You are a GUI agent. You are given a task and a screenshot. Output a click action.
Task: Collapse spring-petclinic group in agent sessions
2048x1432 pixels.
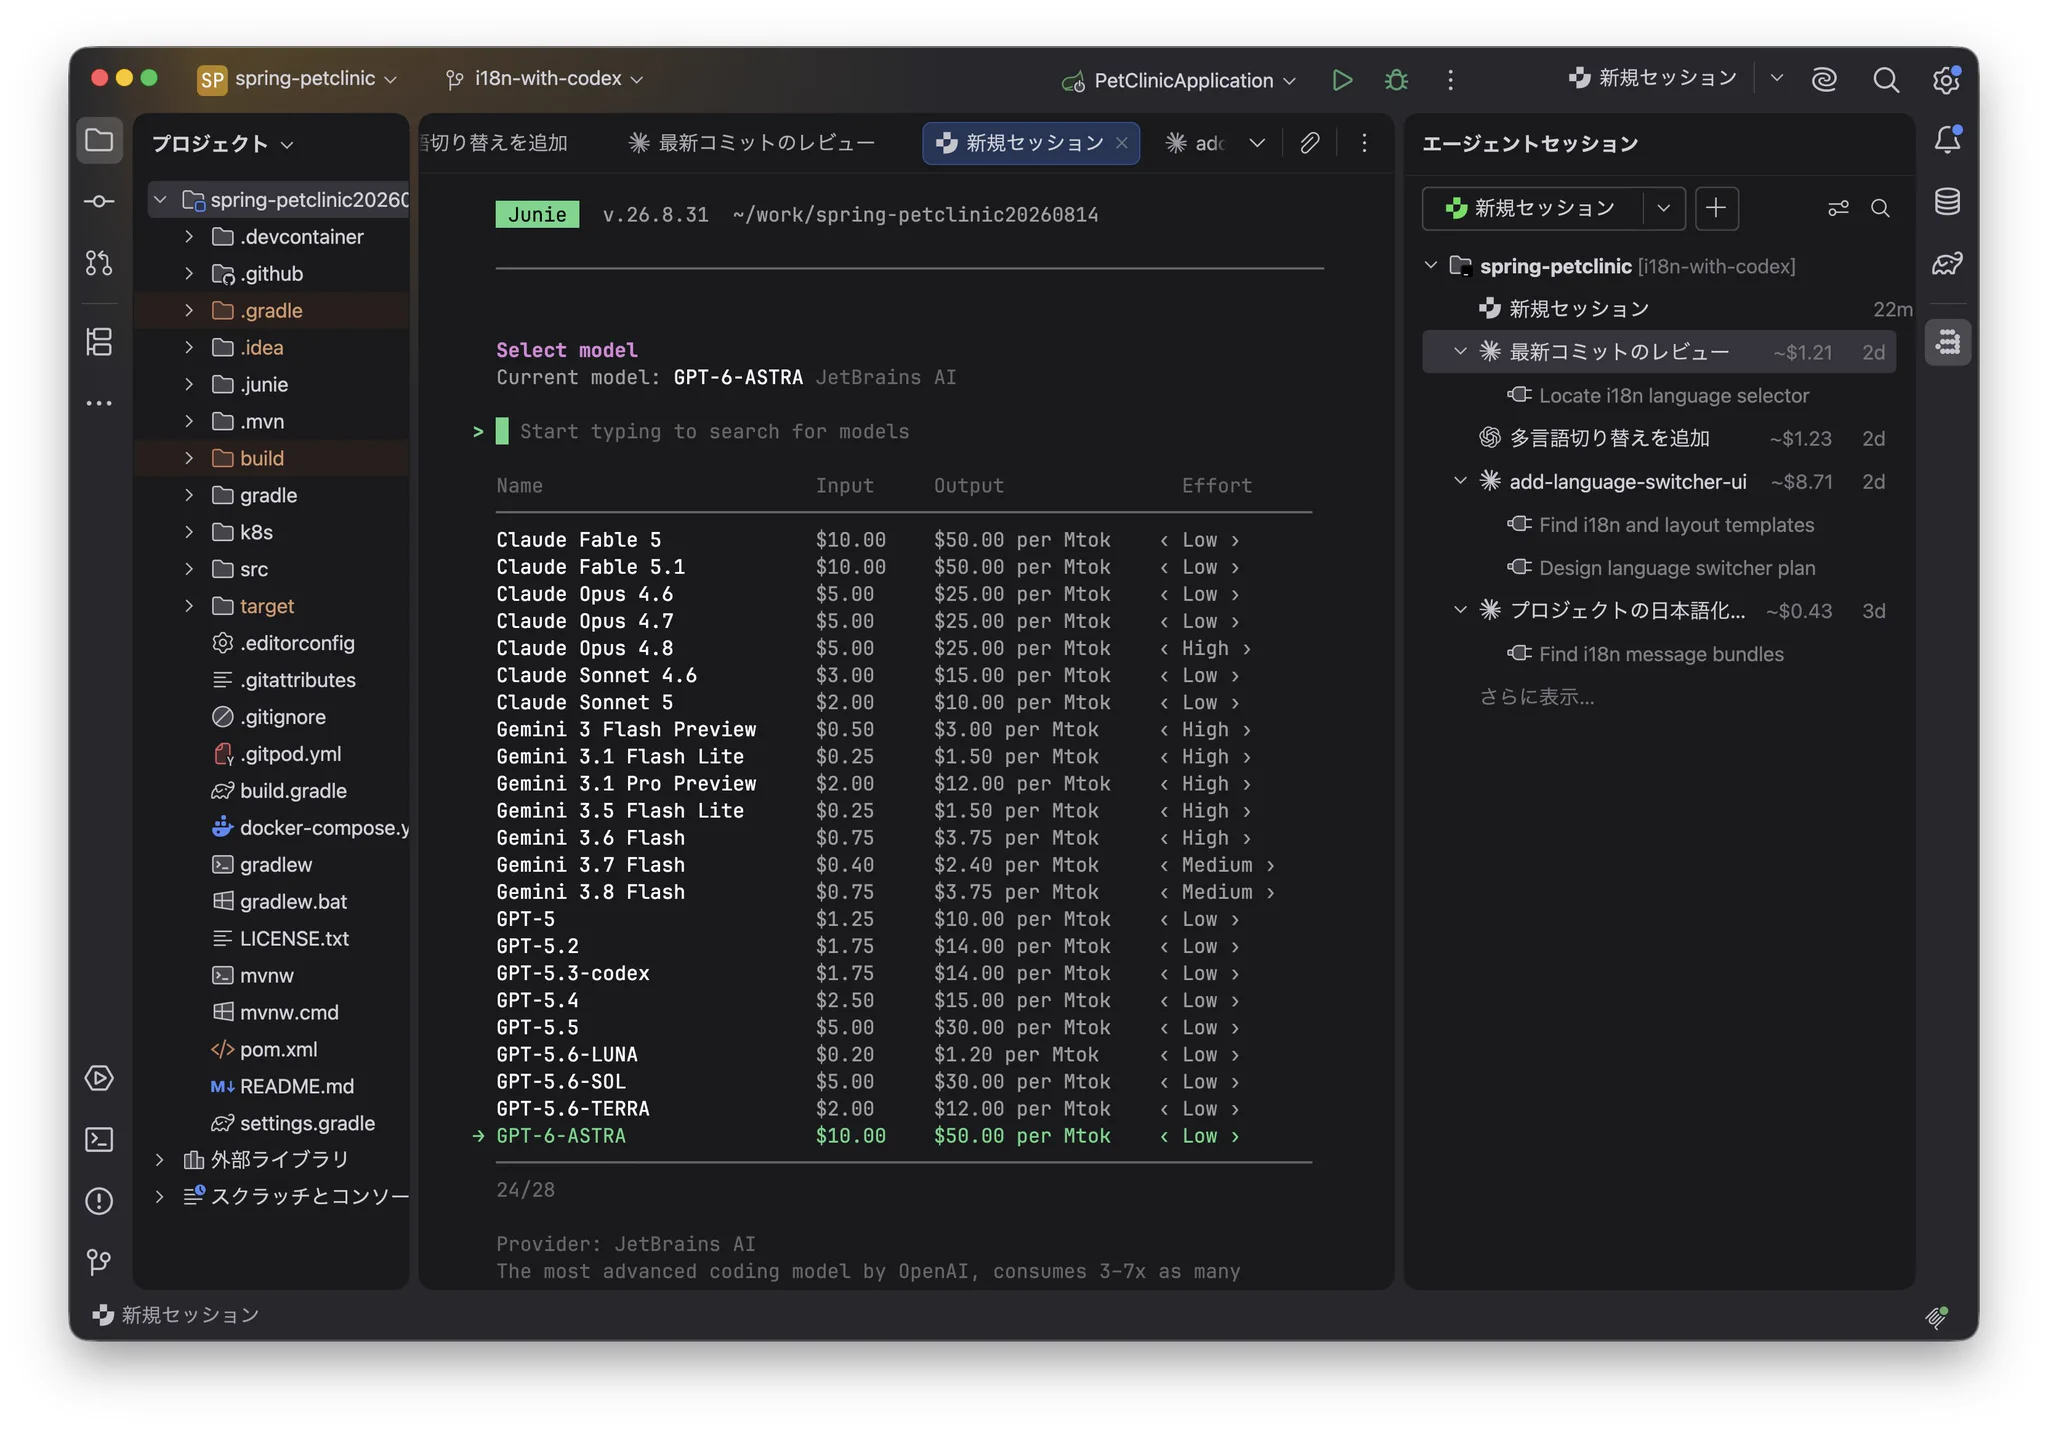coord(1431,266)
